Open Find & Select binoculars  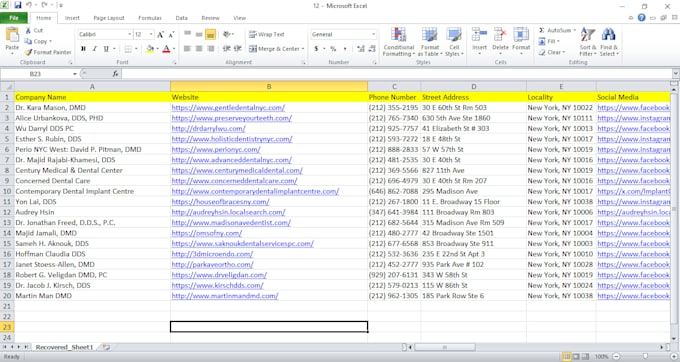[609, 42]
